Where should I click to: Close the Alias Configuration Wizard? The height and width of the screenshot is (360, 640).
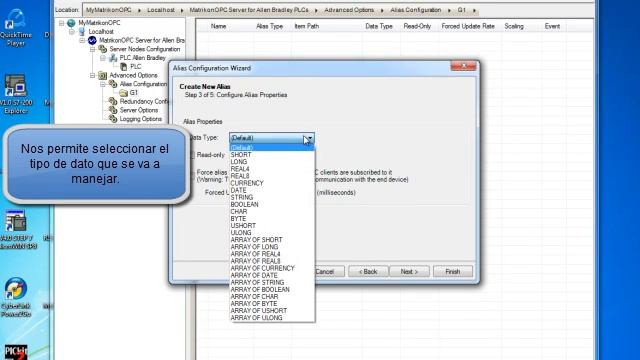[463, 66]
